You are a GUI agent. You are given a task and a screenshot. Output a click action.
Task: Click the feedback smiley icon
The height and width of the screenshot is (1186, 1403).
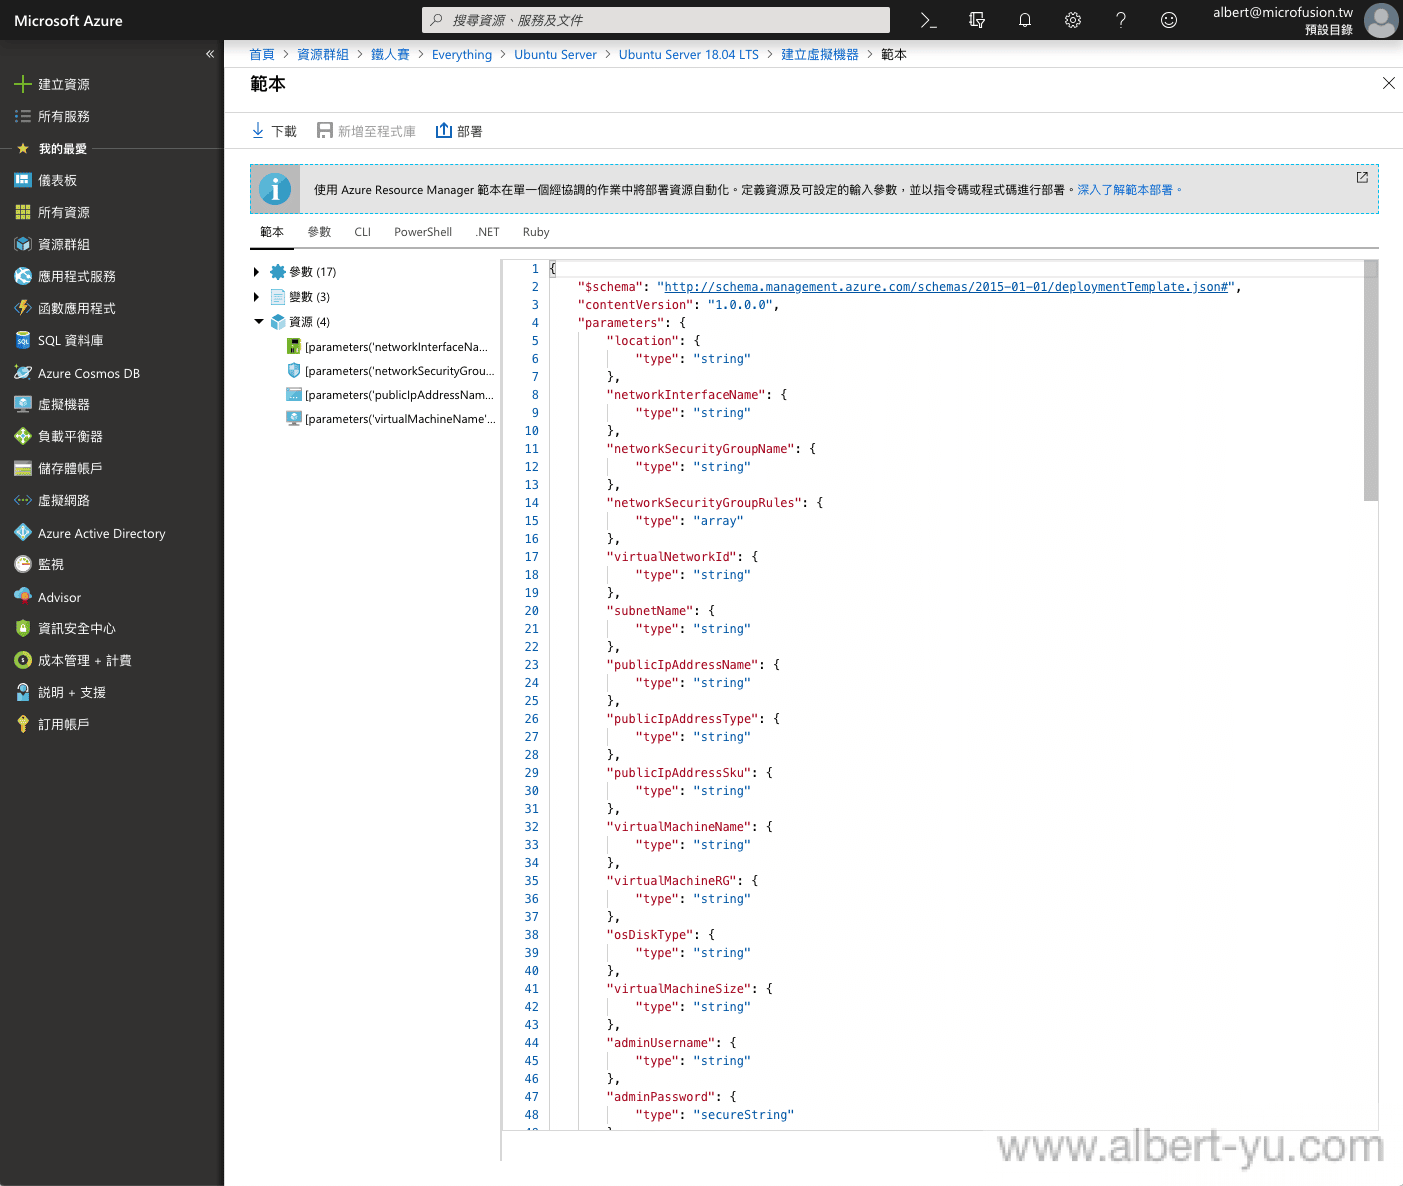1169,20
